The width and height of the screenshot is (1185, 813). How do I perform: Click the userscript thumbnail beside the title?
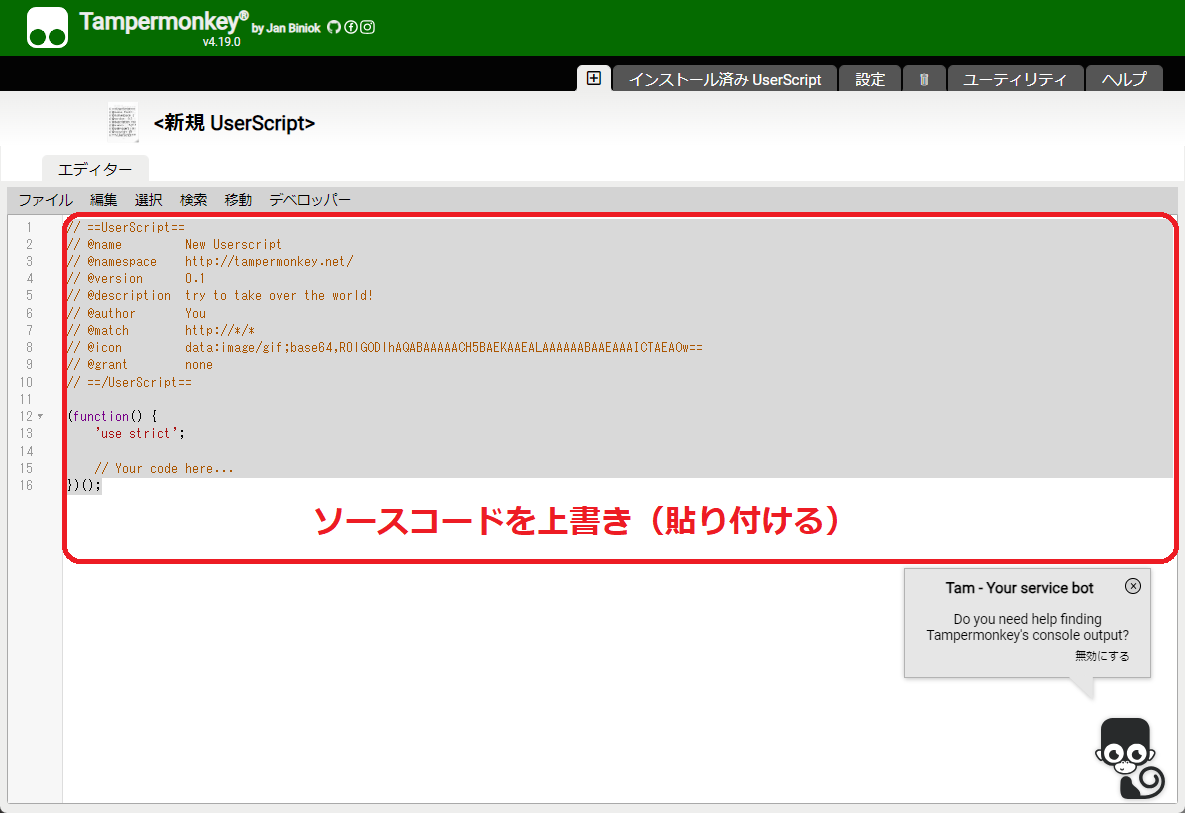click(122, 121)
